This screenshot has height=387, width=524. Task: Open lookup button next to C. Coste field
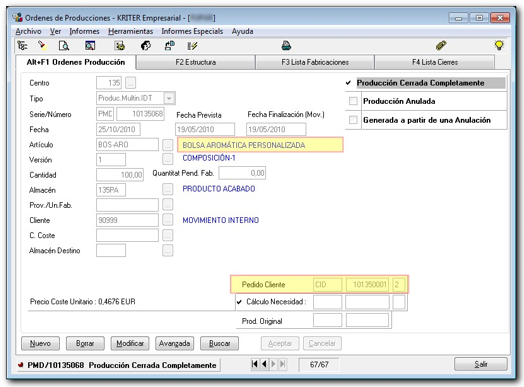click(x=167, y=235)
